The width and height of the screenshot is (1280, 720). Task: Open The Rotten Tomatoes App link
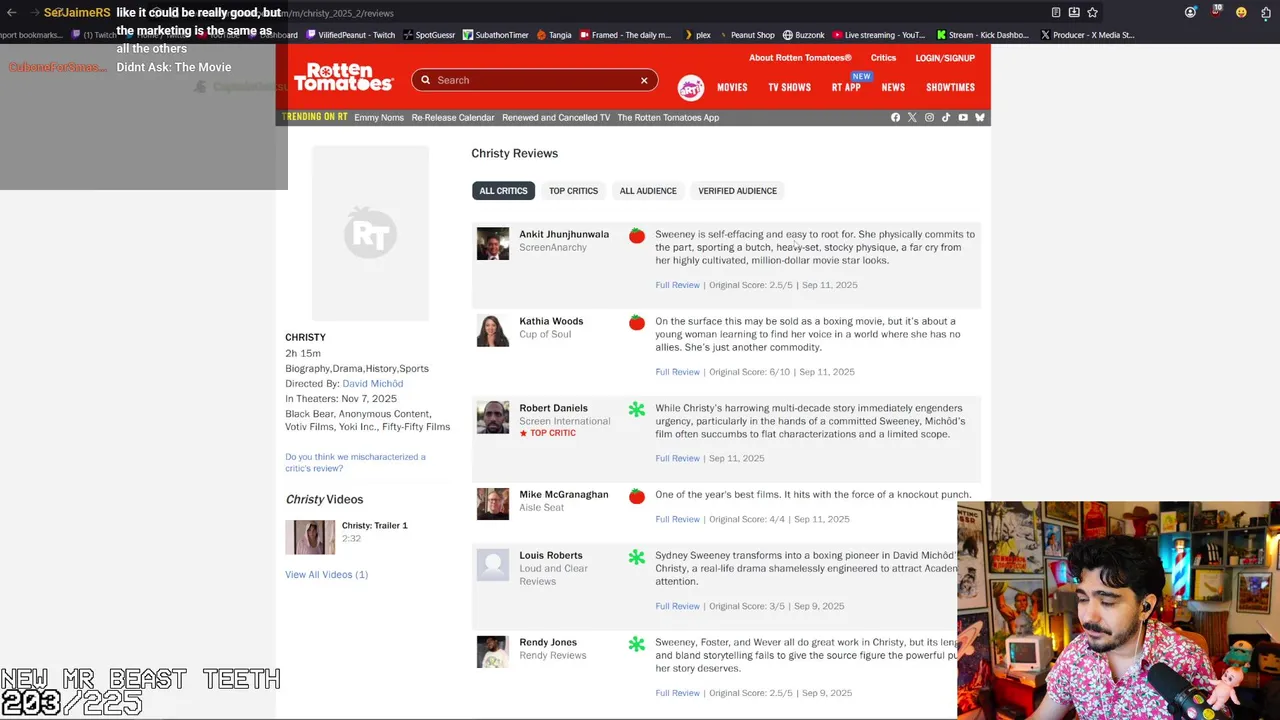[668, 118]
